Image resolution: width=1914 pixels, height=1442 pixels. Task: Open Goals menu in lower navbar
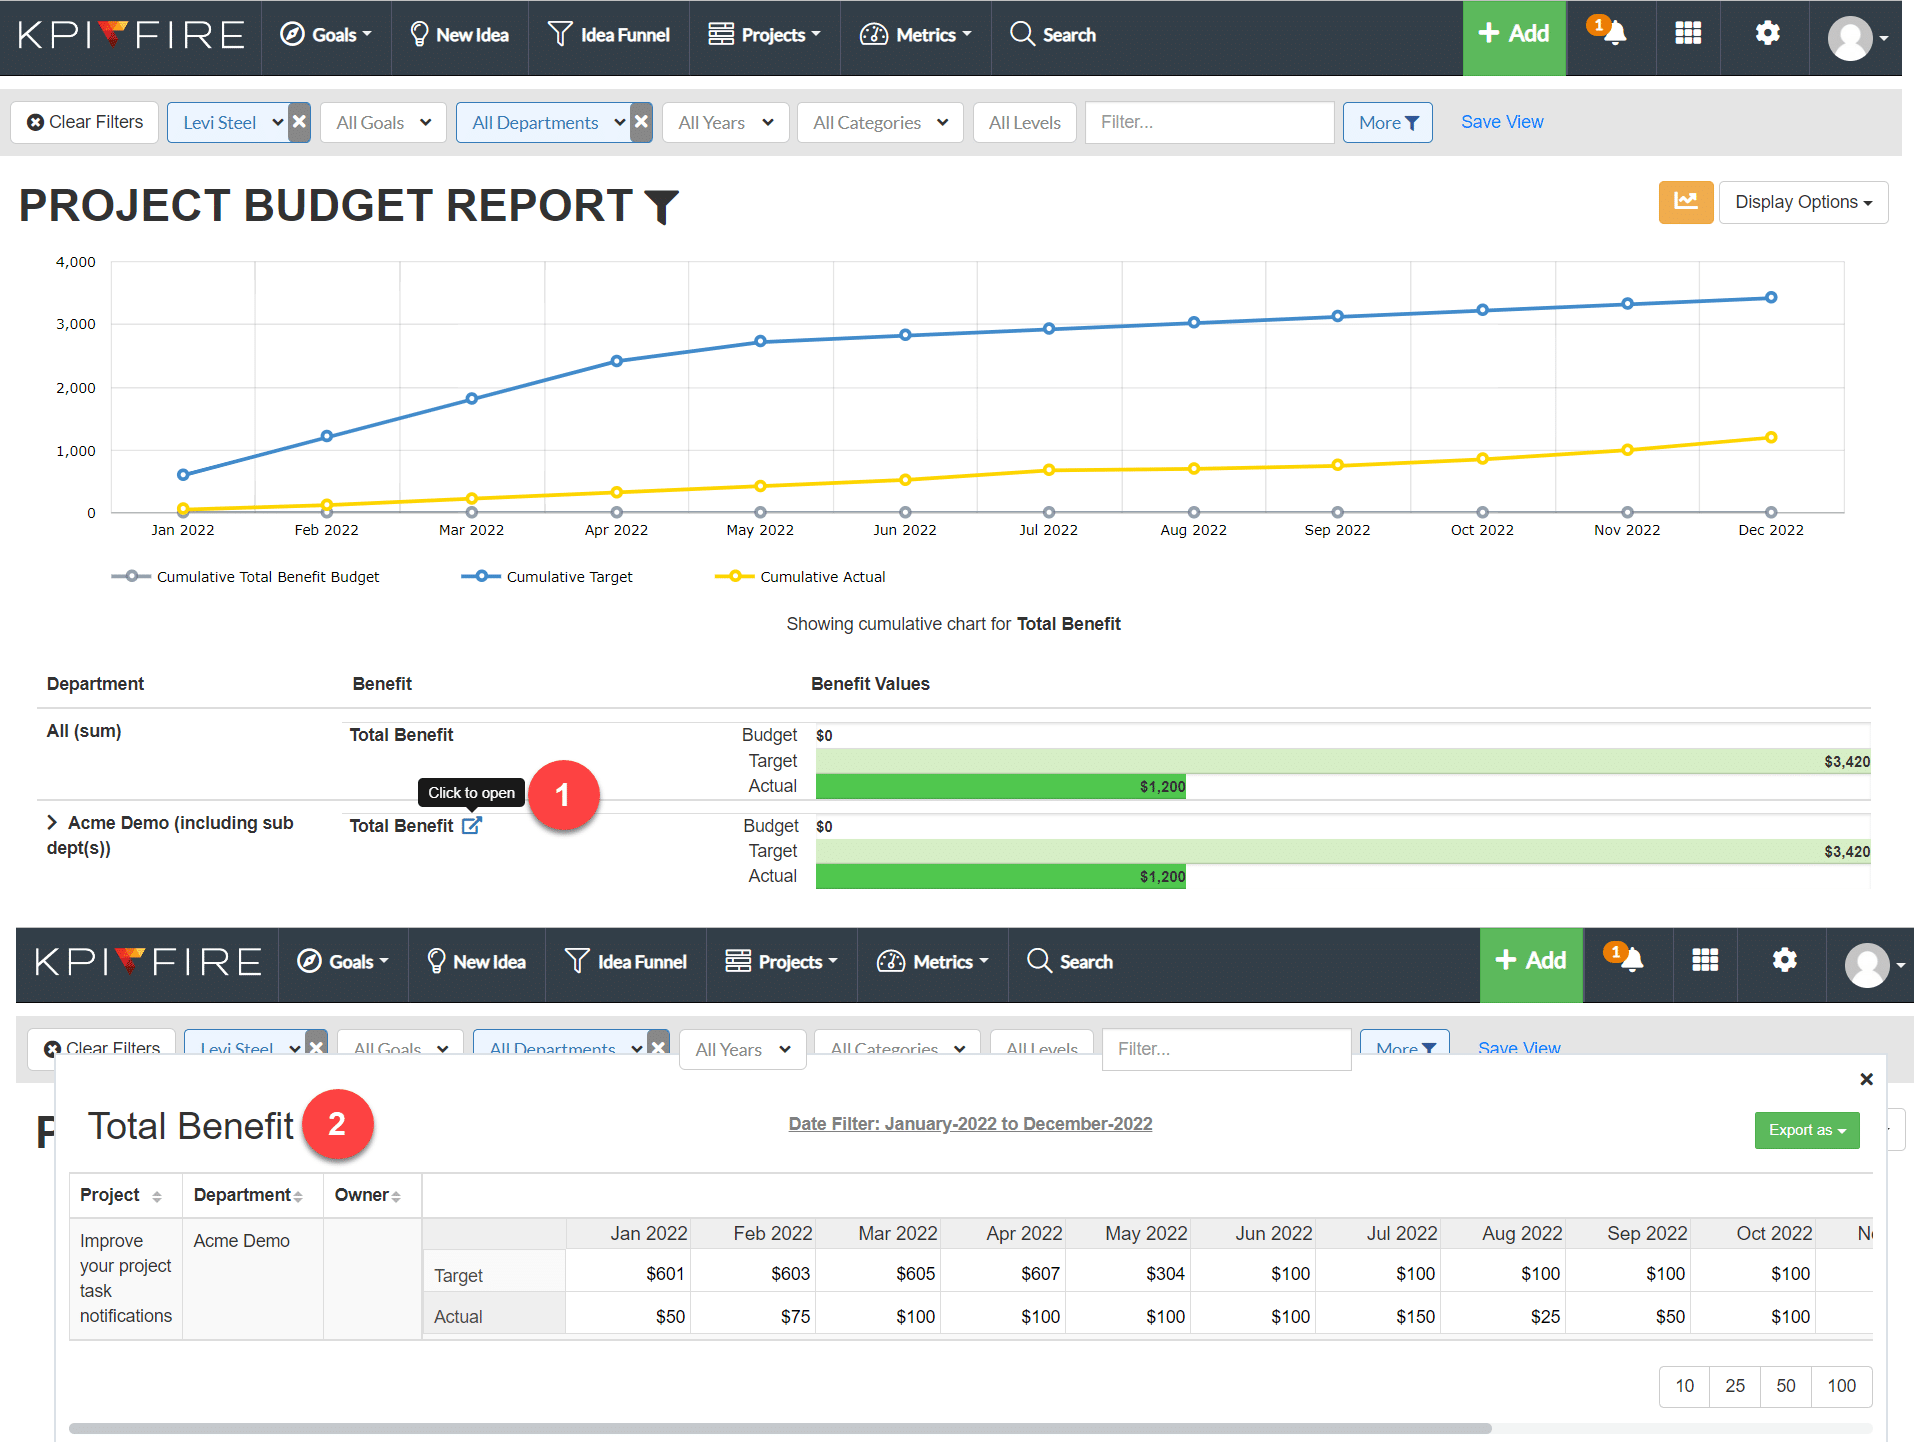coord(343,962)
